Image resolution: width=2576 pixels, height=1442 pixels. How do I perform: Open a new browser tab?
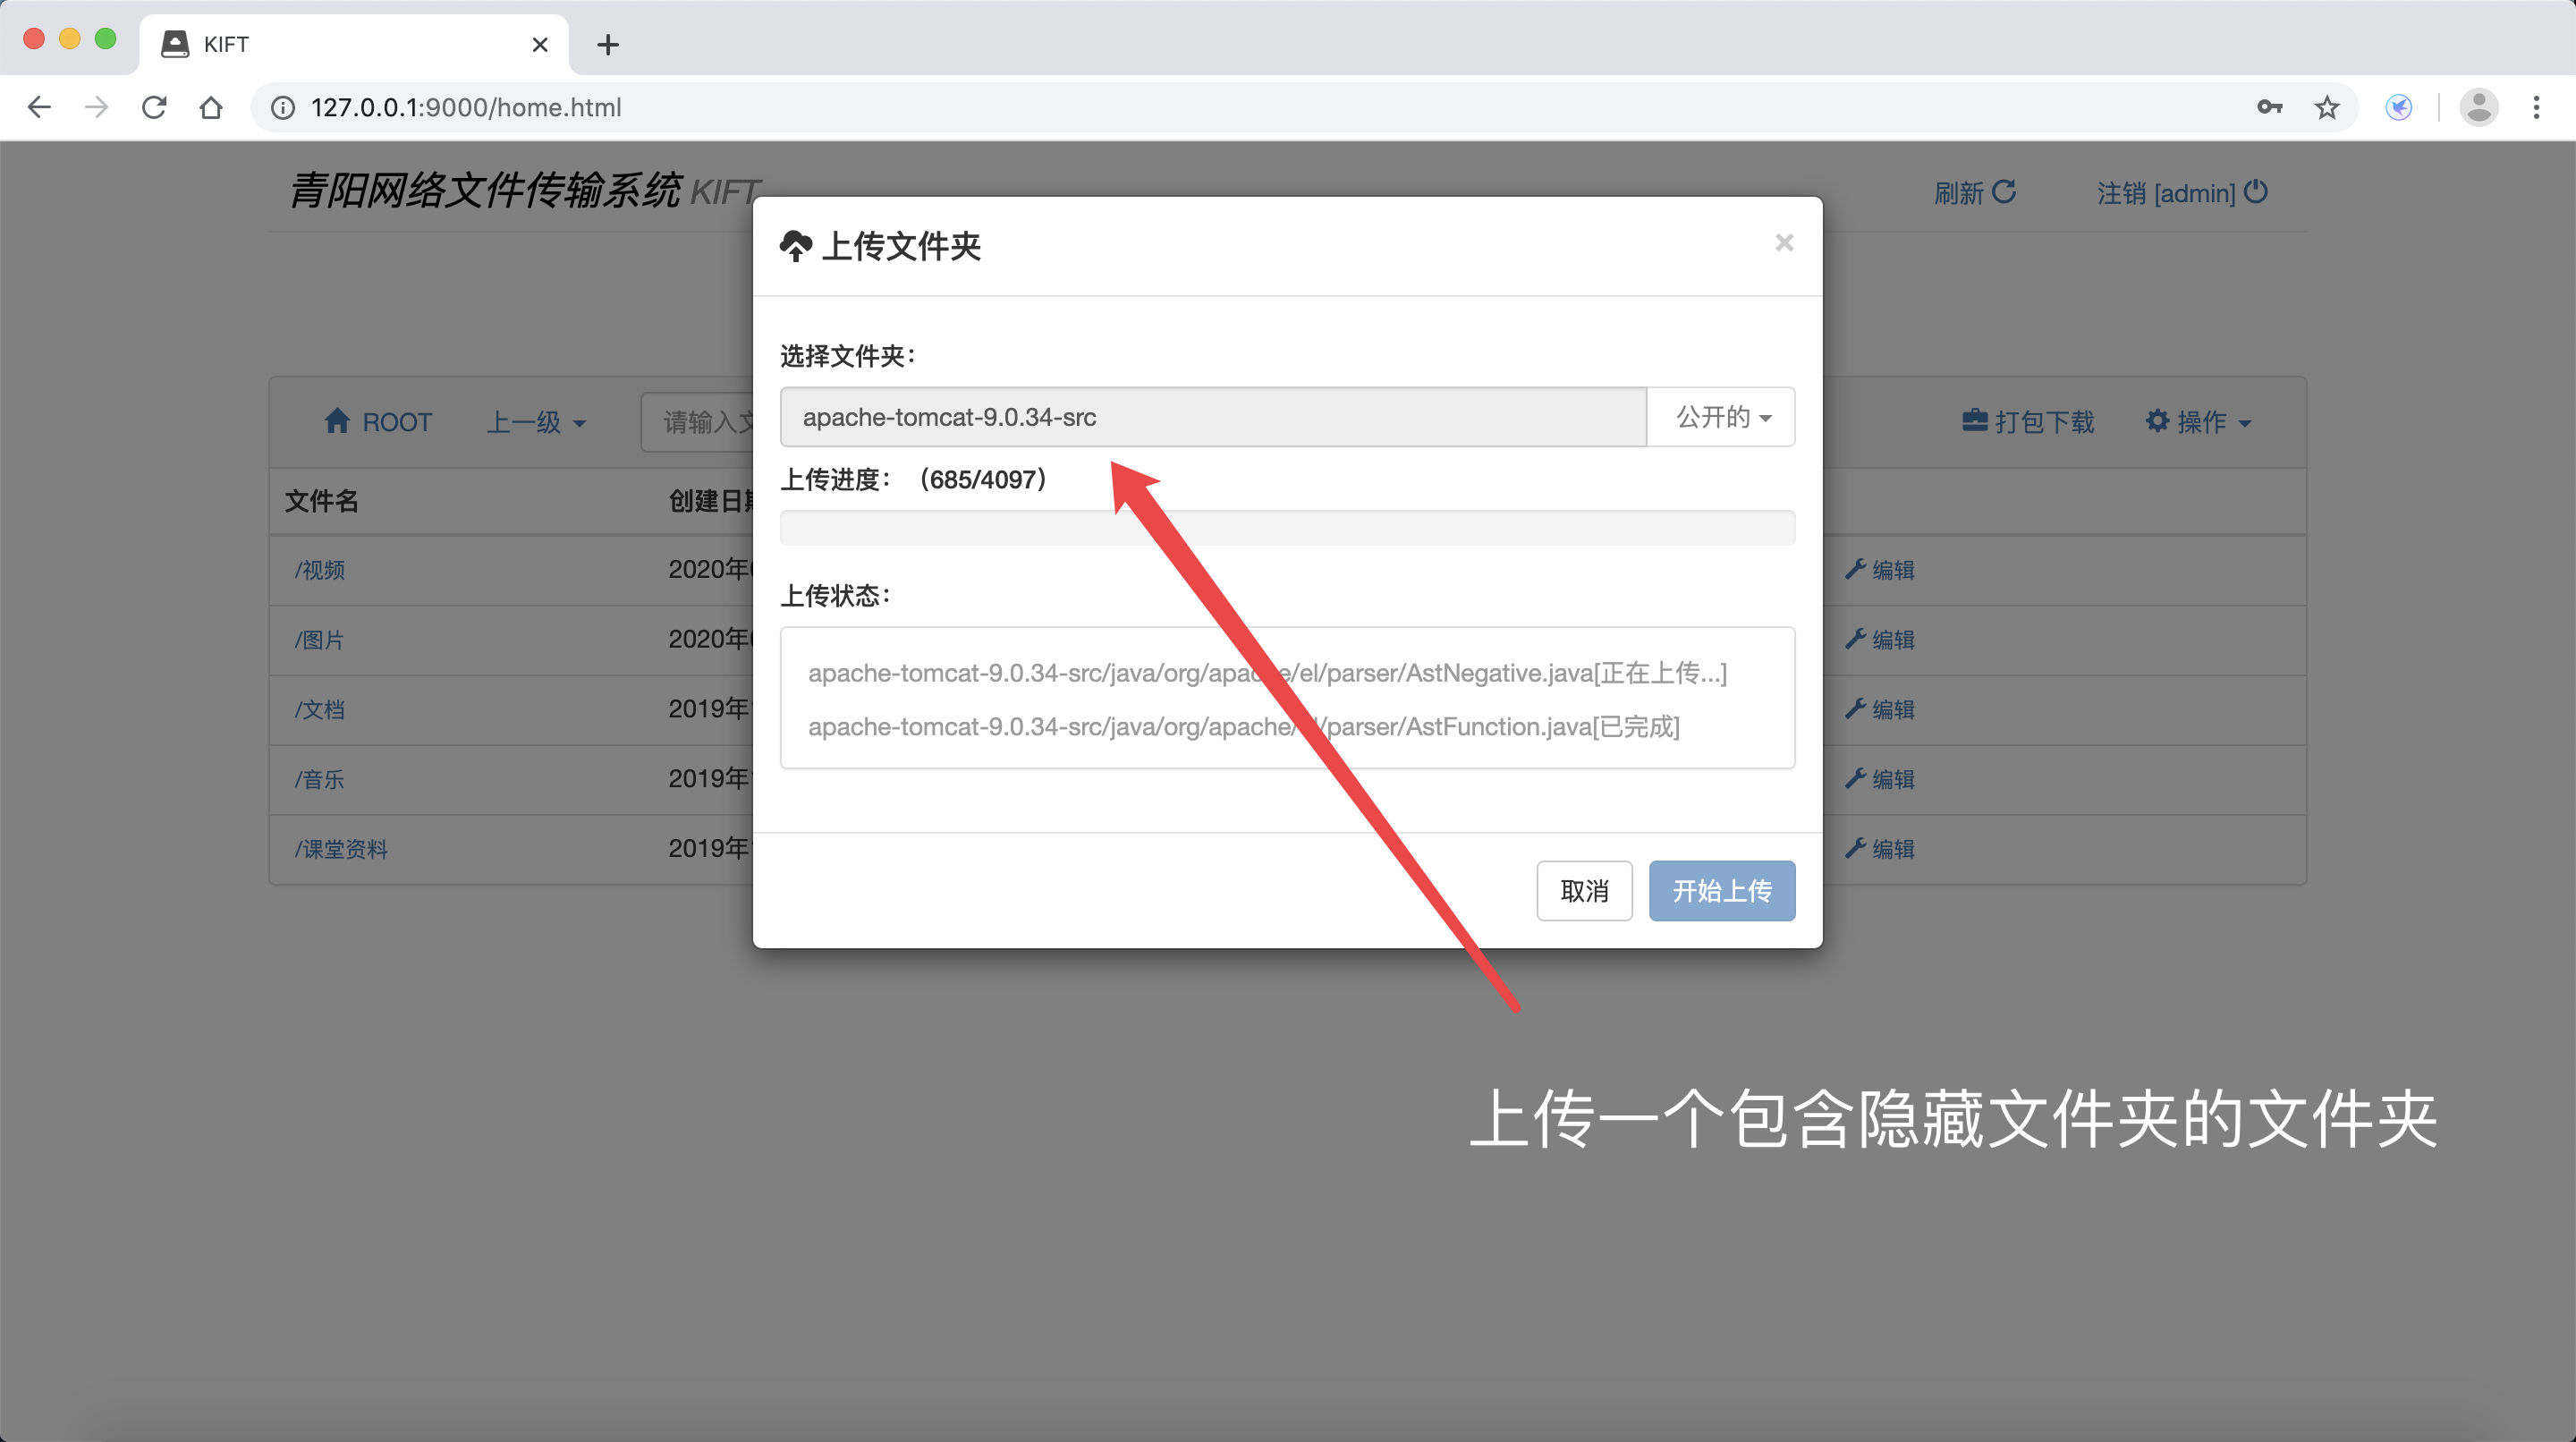[x=607, y=44]
